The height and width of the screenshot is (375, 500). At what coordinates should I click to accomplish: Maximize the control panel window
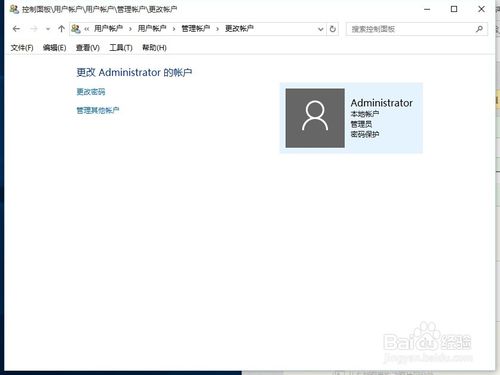coord(454,9)
